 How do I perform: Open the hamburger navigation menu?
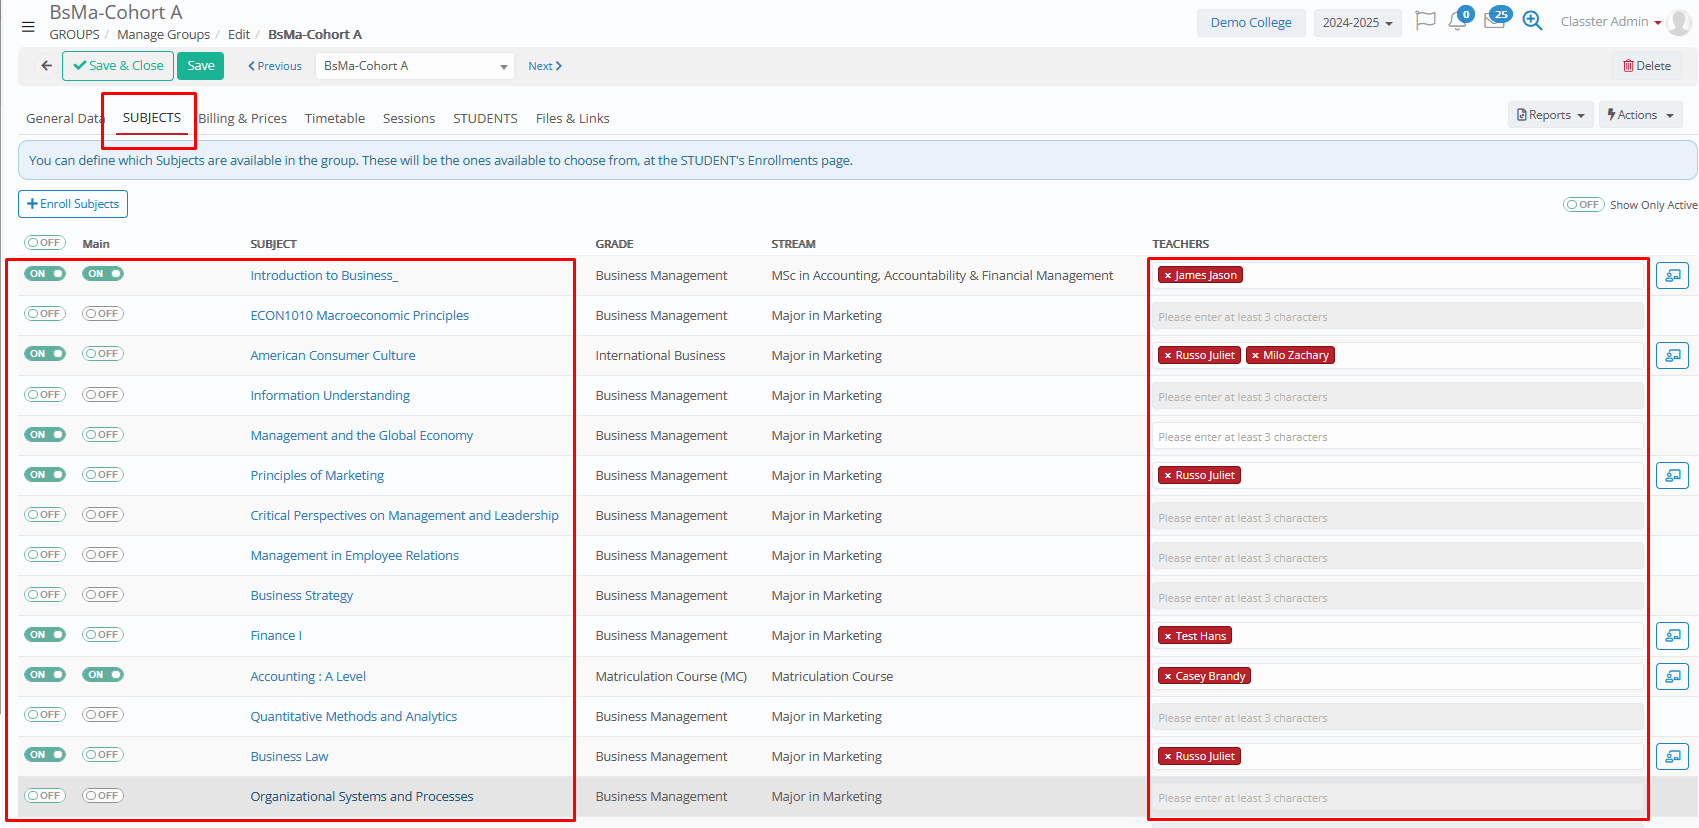point(28,27)
